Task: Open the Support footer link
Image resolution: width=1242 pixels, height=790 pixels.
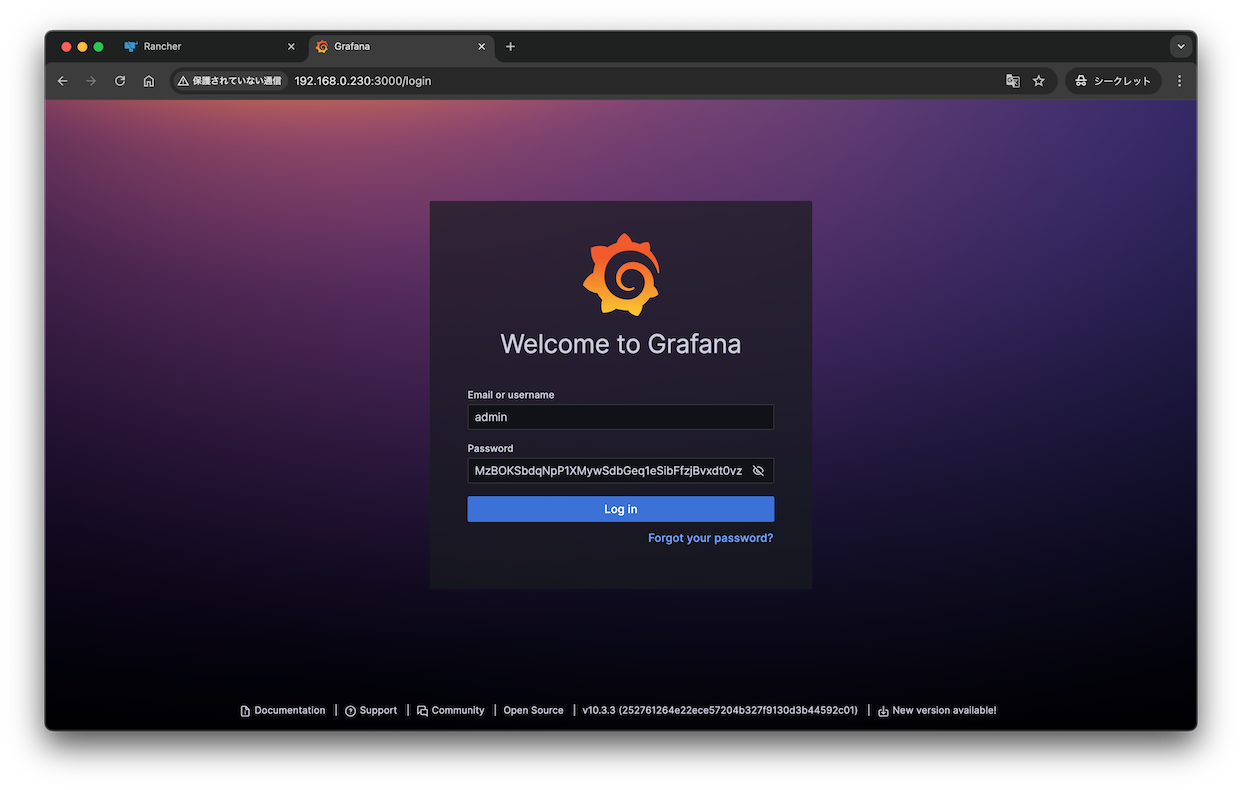Action: (x=371, y=711)
